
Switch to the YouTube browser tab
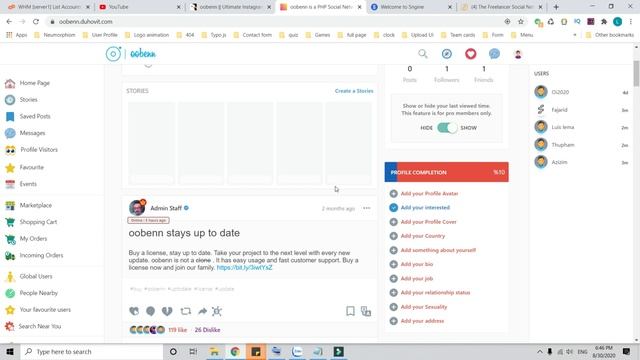tap(140, 7)
